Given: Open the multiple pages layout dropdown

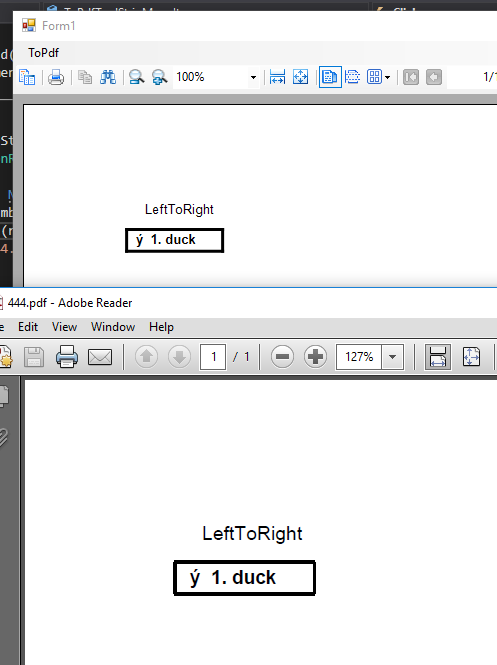Looking at the screenshot, I should click(378, 78).
